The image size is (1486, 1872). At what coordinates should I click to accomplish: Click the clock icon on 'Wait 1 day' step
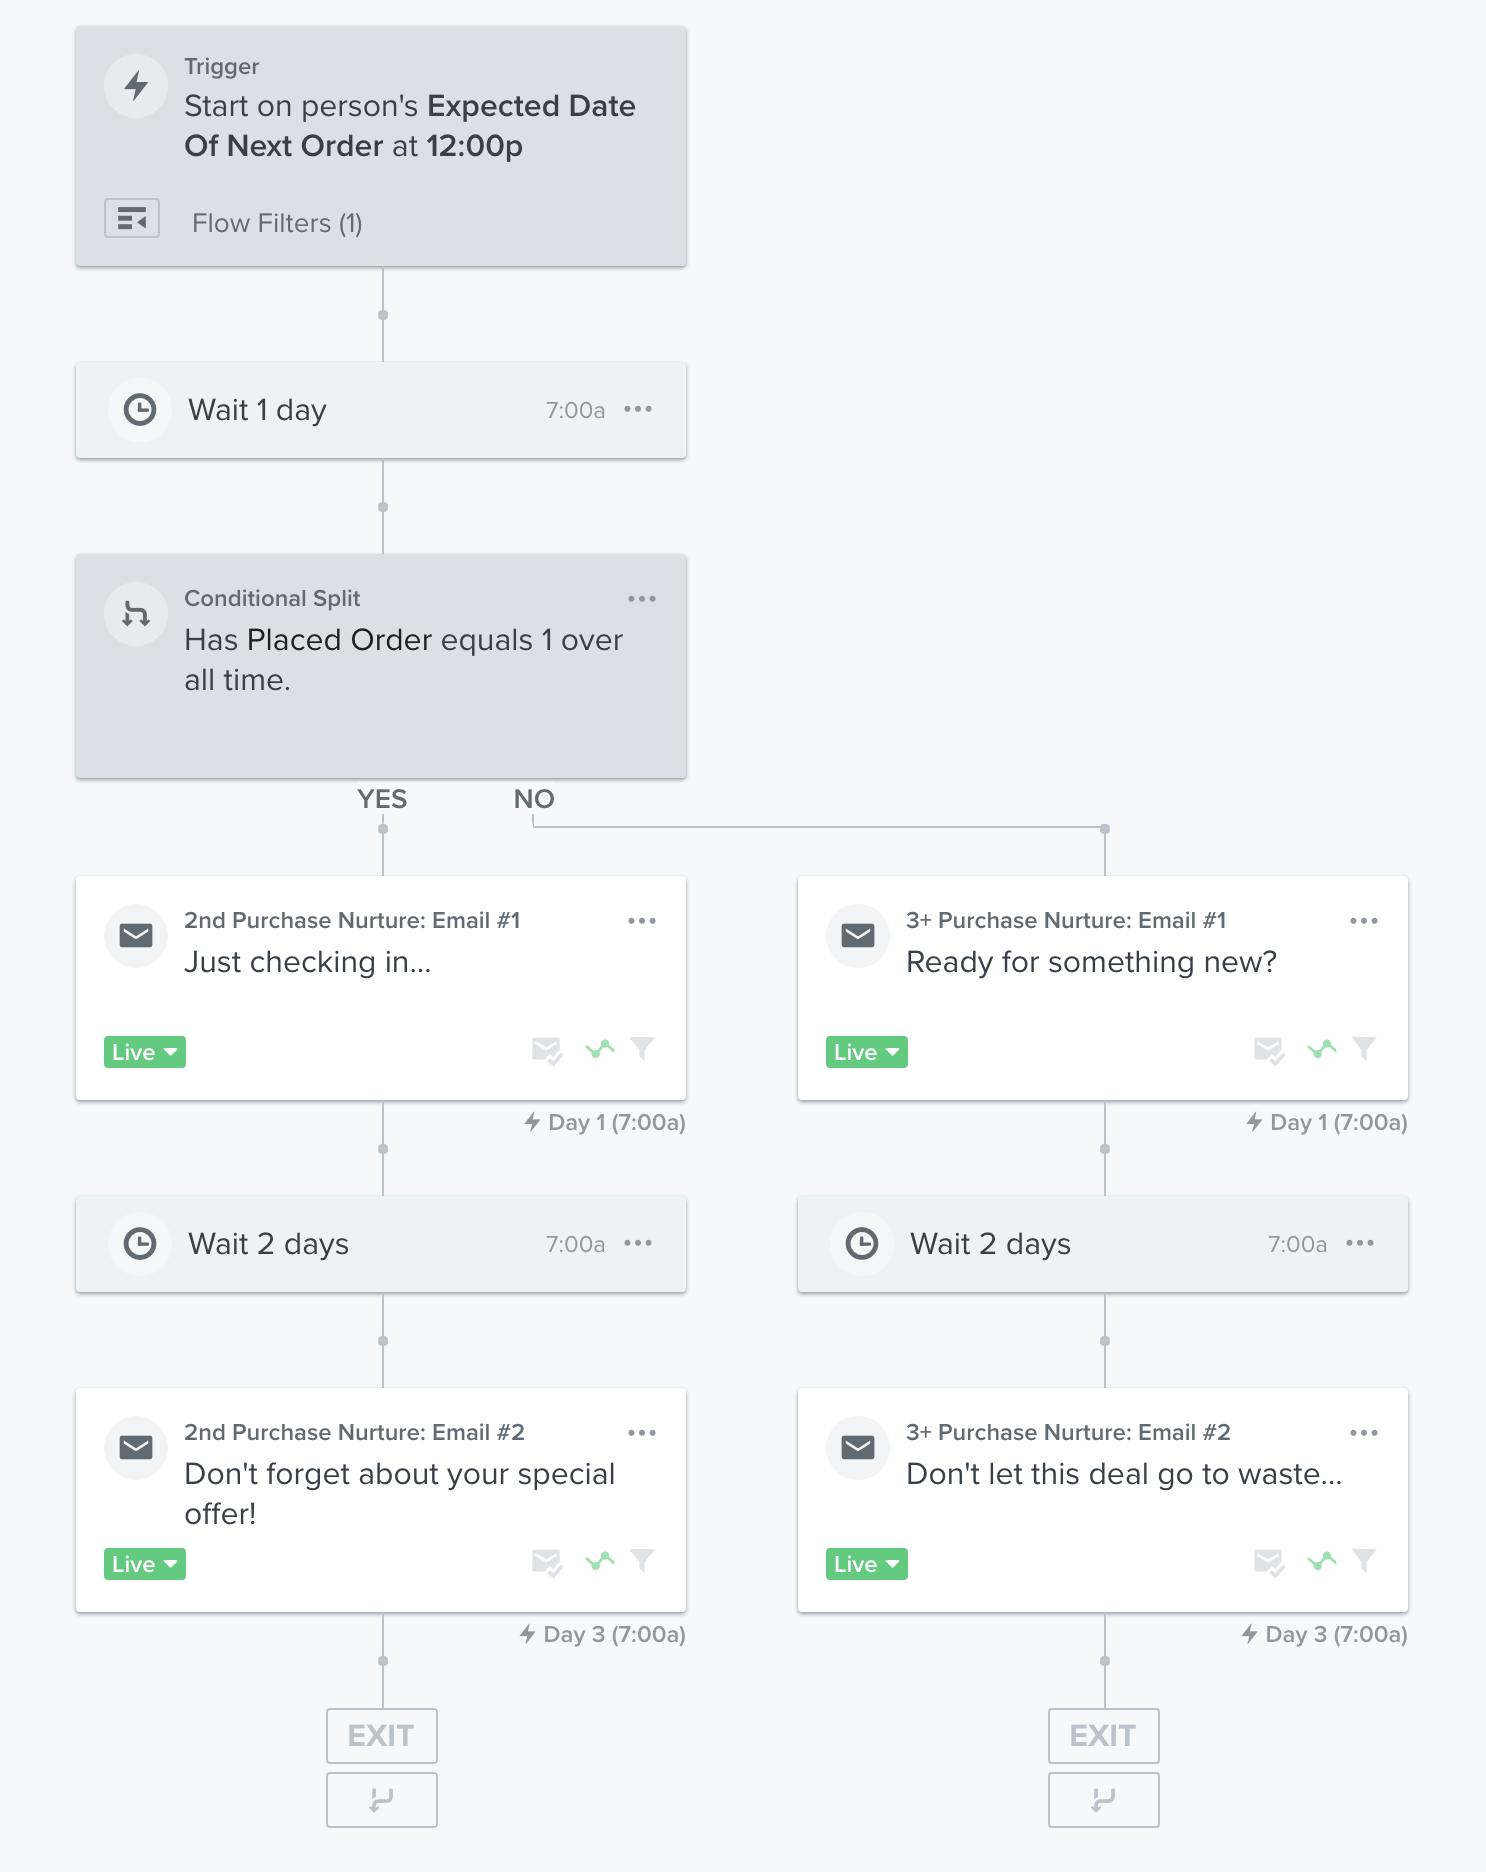(140, 410)
